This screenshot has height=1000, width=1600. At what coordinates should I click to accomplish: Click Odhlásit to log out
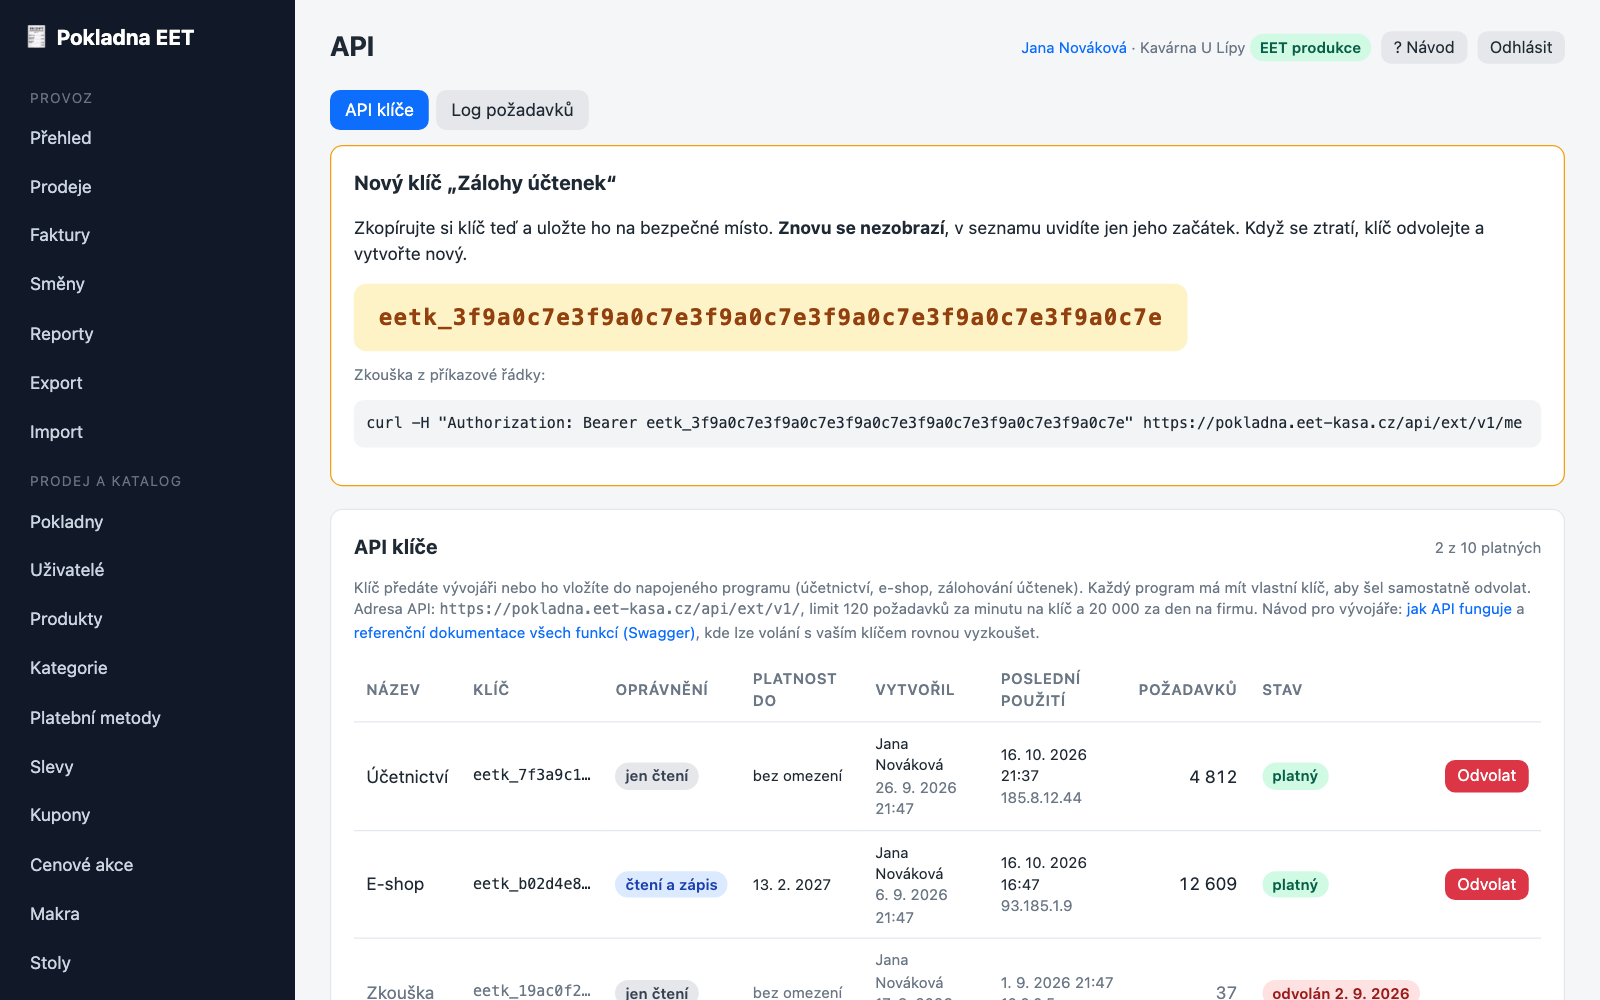[1521, 48]
